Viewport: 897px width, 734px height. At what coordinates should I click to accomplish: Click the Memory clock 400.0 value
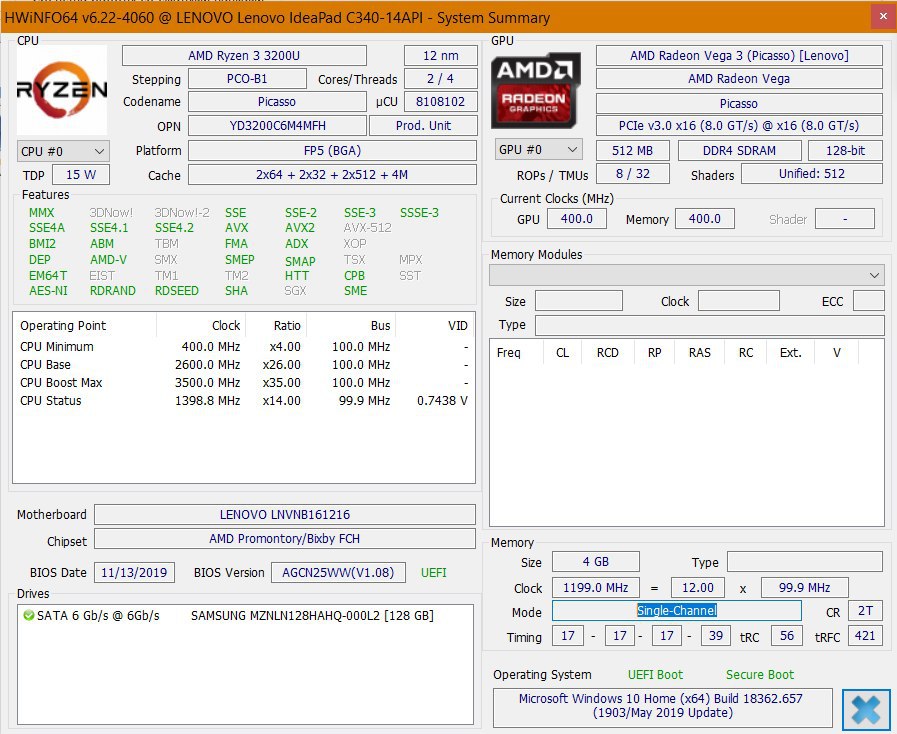[705, 219]
